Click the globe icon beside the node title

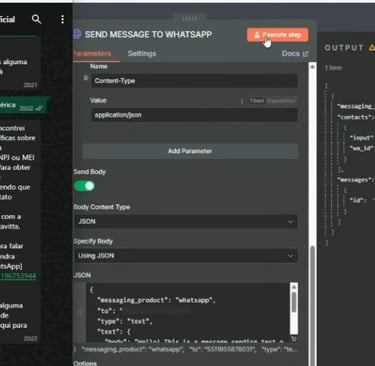[x=77, y=34]
